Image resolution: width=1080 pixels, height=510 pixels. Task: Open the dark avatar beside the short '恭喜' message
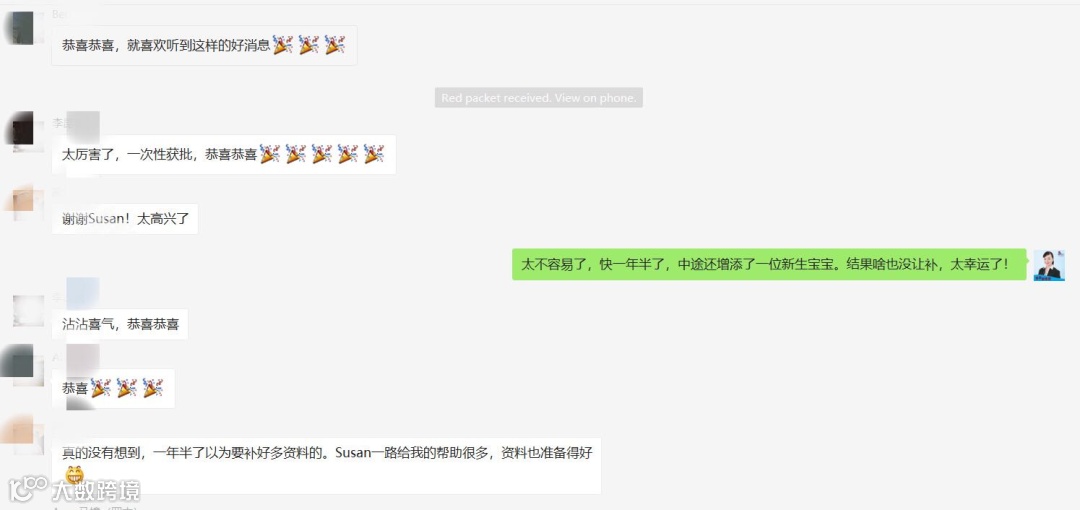pyautogui.click(x=17, y=361)
